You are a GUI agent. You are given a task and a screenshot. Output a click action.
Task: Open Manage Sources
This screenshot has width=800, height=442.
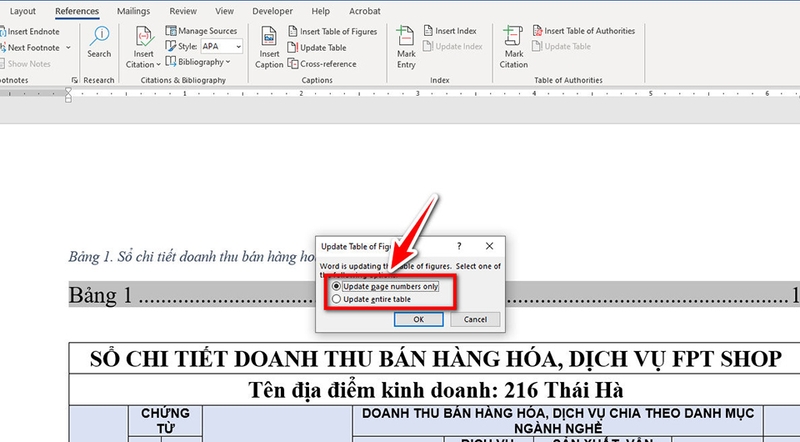[202, 31]
